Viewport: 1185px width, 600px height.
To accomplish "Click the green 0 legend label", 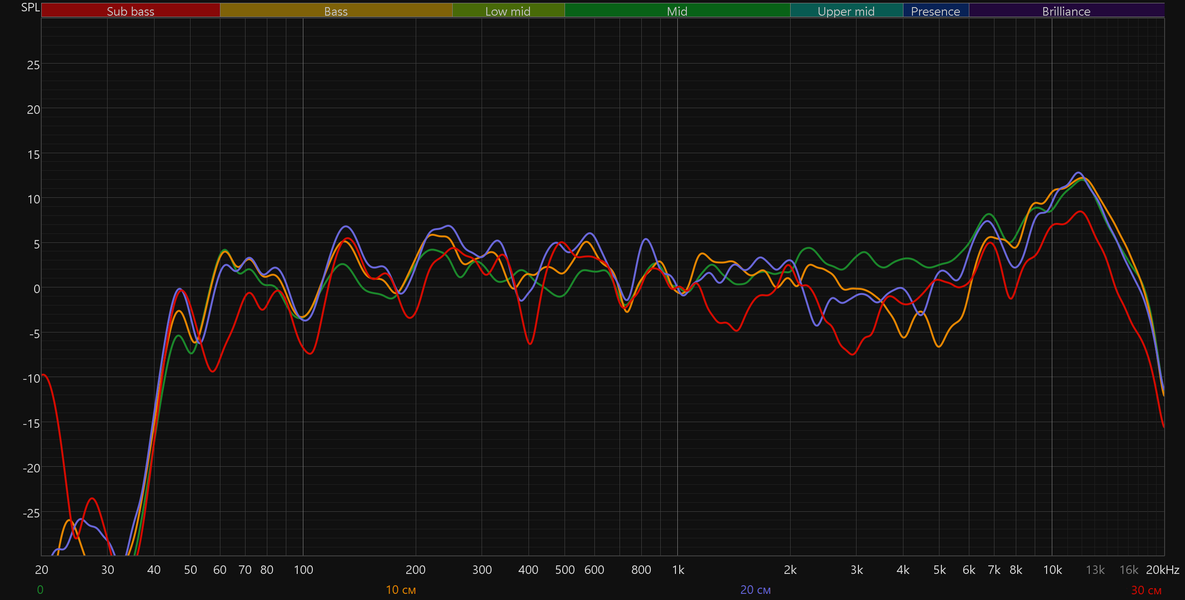I will pyautogui.click(x=39, y=589).
